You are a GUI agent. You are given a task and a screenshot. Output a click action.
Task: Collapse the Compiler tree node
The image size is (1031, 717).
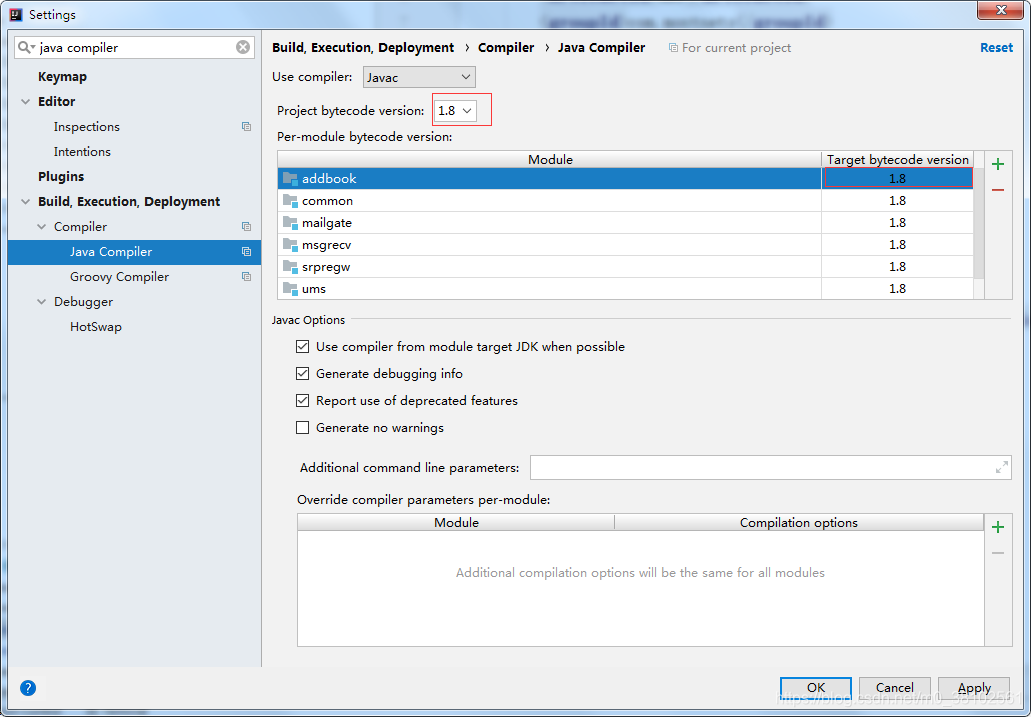click(41, 226)
